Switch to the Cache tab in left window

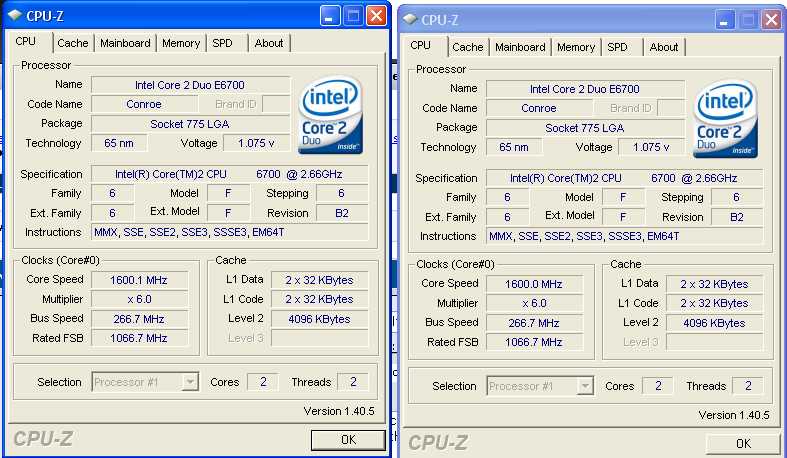click(x=73, y=43)
